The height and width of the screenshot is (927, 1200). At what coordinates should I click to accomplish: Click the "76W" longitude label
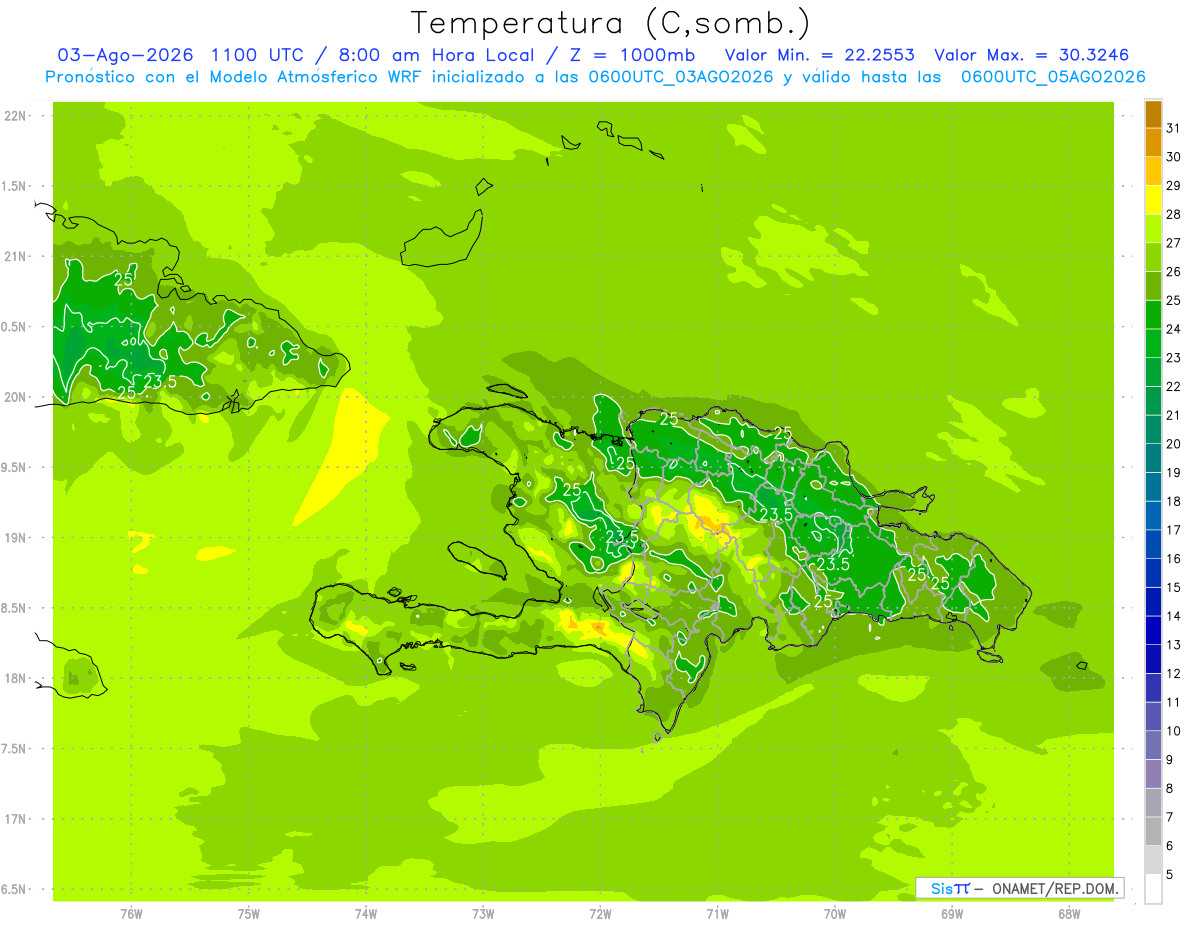tap(131, 913)
